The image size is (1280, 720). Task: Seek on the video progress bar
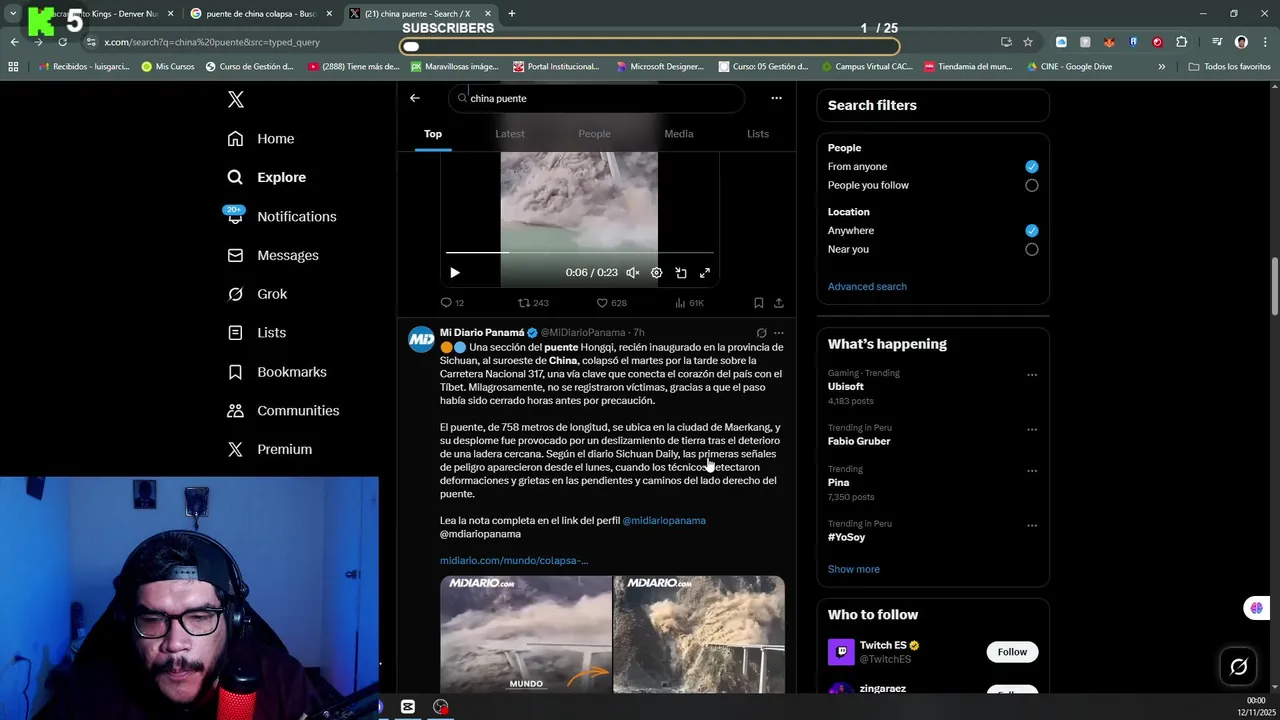pos(579,253)
